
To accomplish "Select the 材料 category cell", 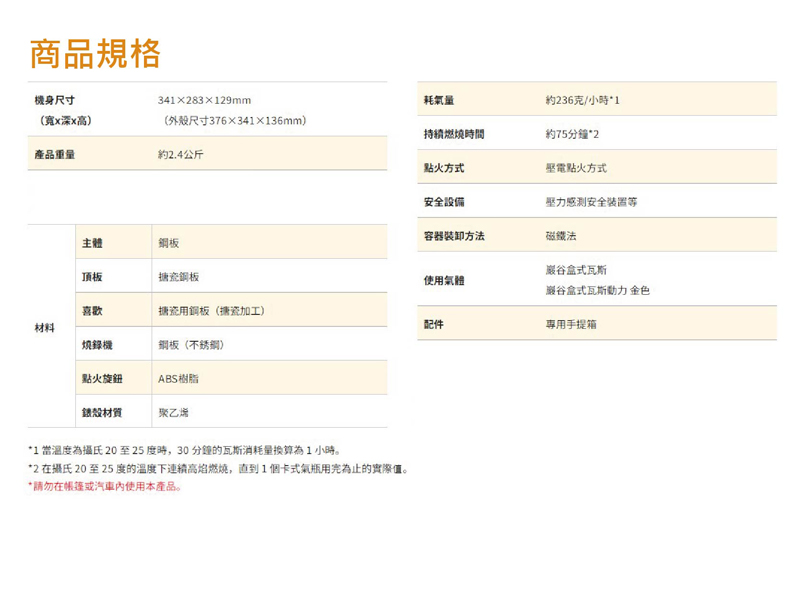I will pos(45,328).
